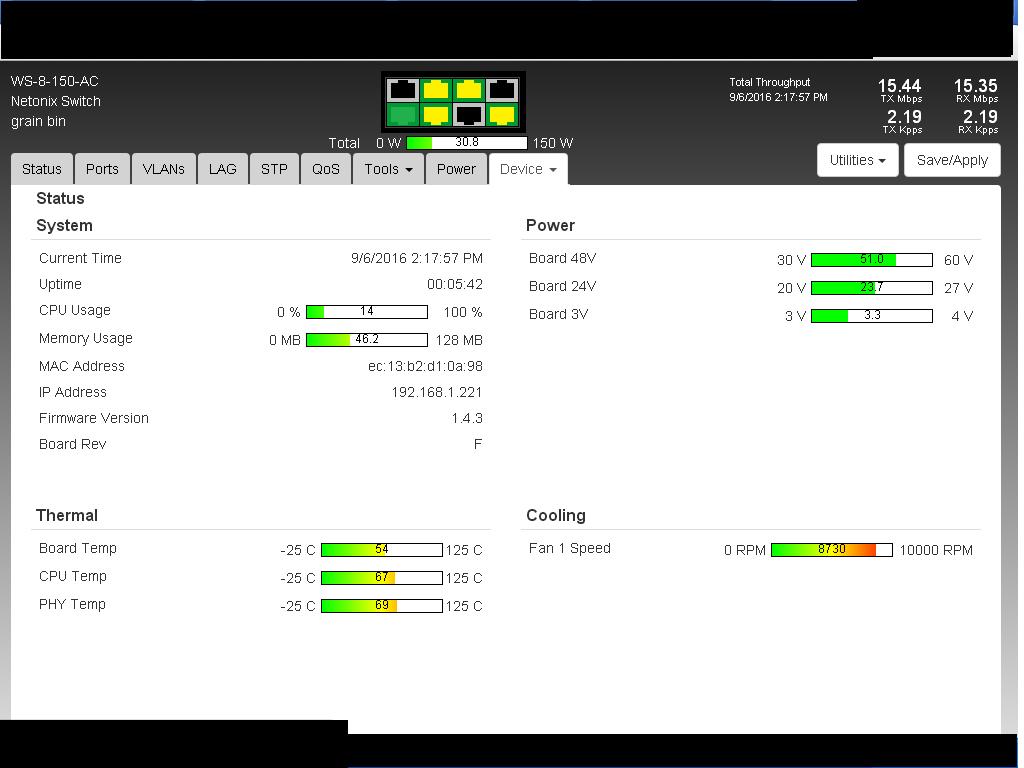Open the Ports tab

(x=102, y=169)
